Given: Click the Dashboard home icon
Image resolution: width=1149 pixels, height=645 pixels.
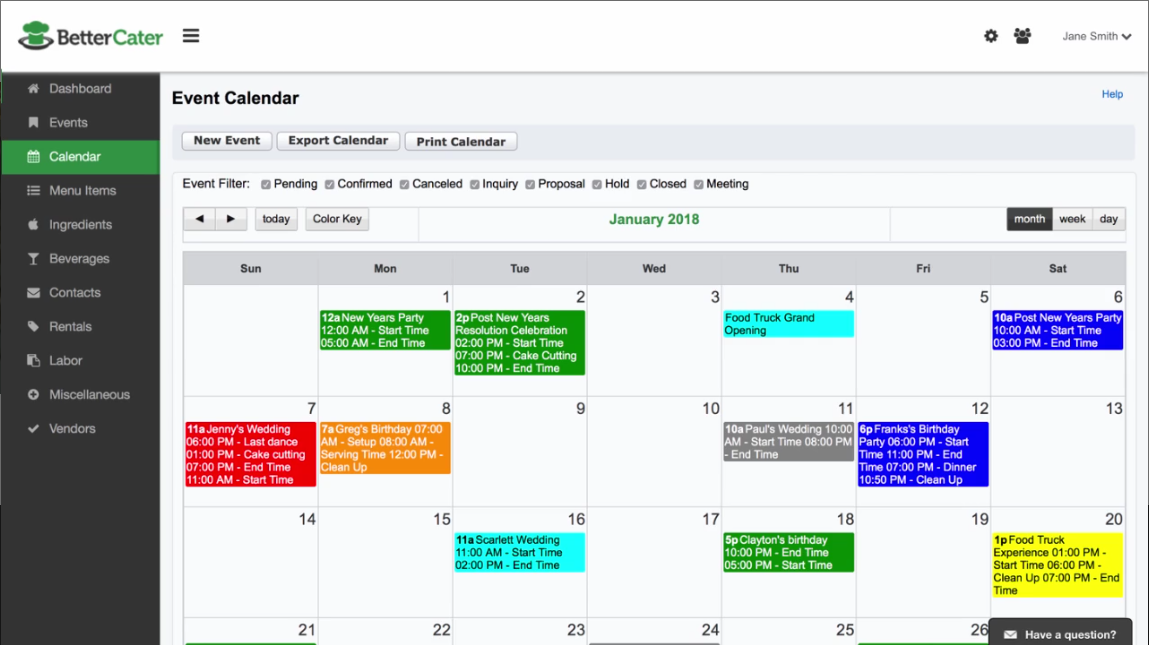Looking at the screenshot, I should [33, 89].
